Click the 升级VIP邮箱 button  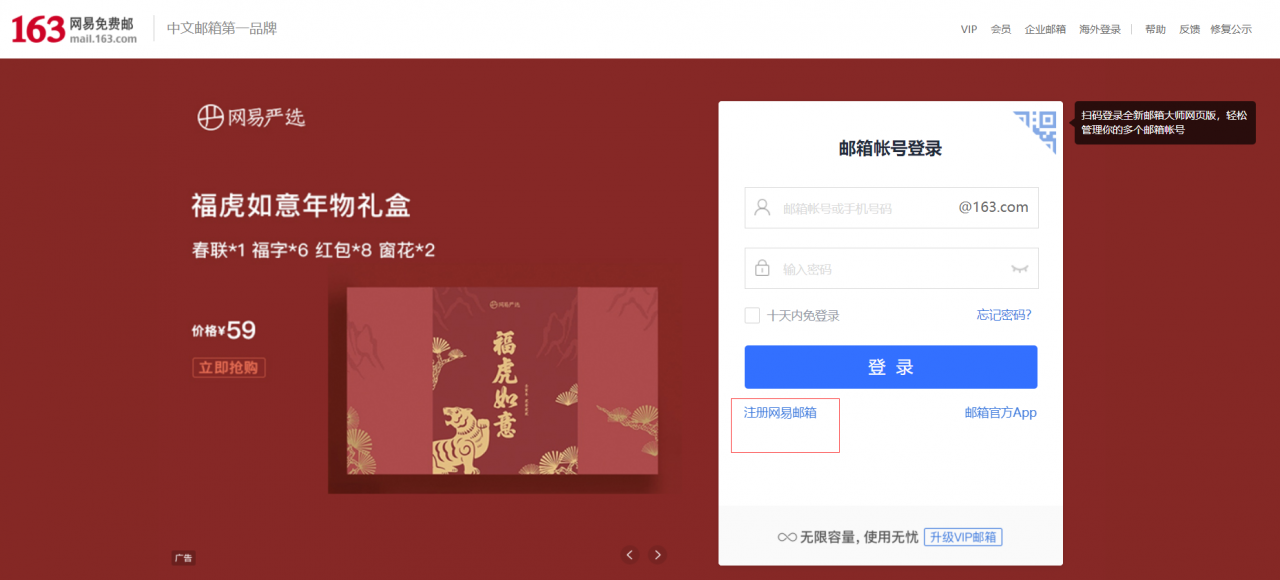point(963,537)
